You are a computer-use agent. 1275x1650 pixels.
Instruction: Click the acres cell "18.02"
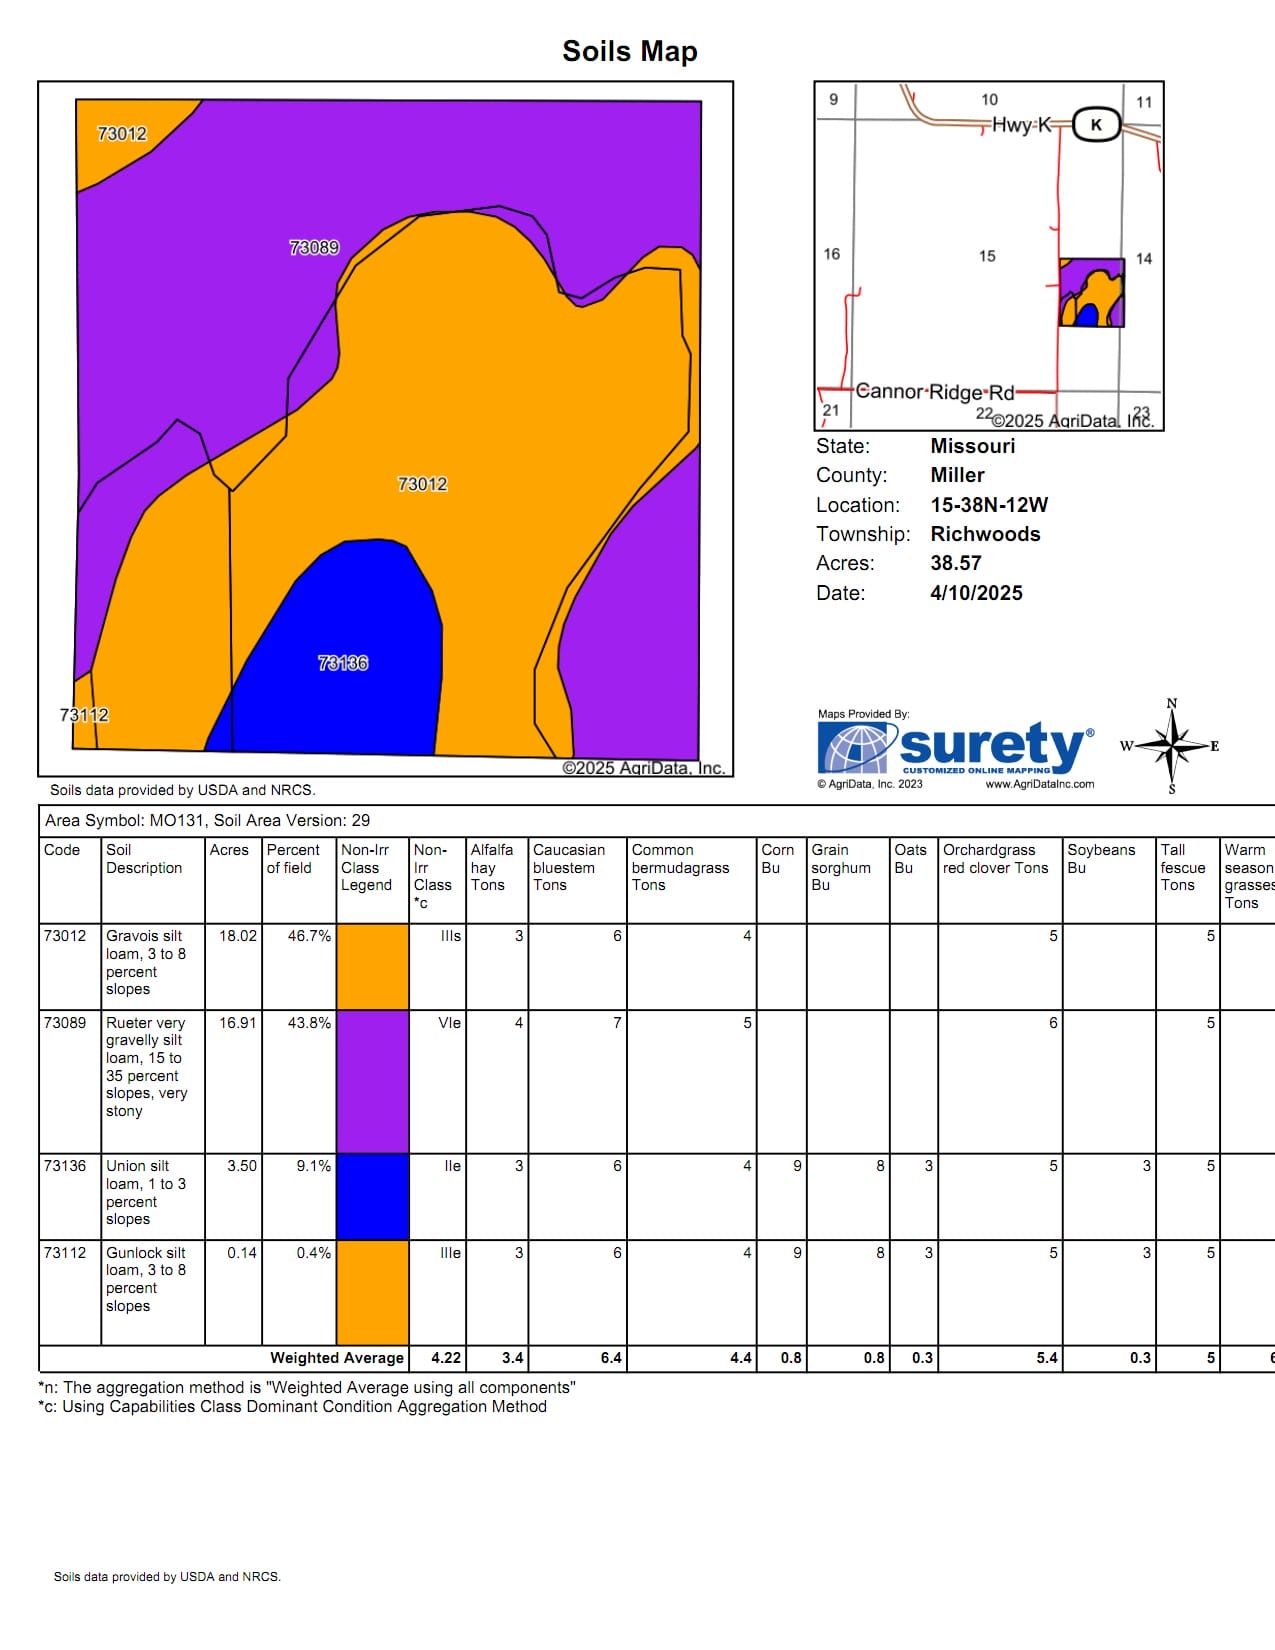(x=238, y=936)
